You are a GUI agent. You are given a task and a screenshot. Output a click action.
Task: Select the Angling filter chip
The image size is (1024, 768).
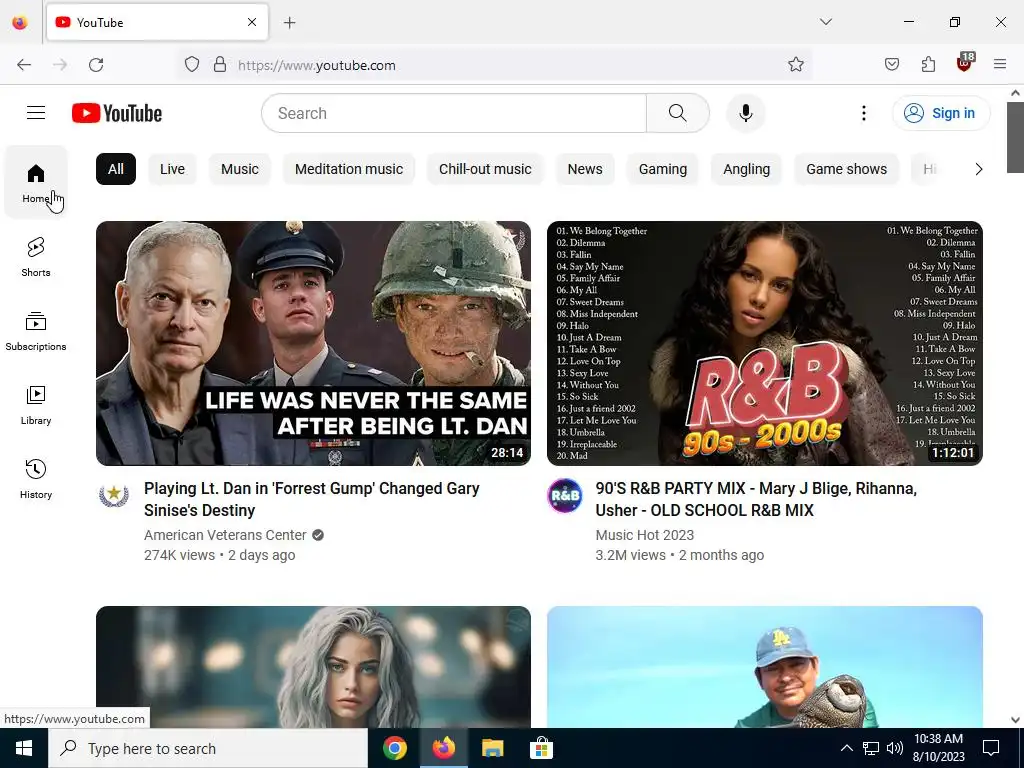tap(746, 169)
